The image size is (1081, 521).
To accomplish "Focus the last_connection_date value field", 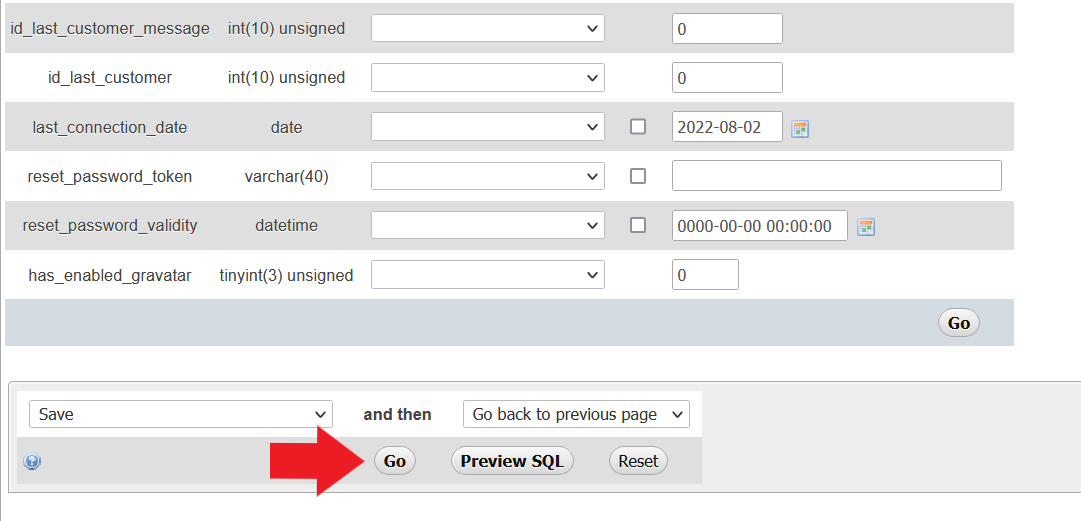I will [727, 127].
